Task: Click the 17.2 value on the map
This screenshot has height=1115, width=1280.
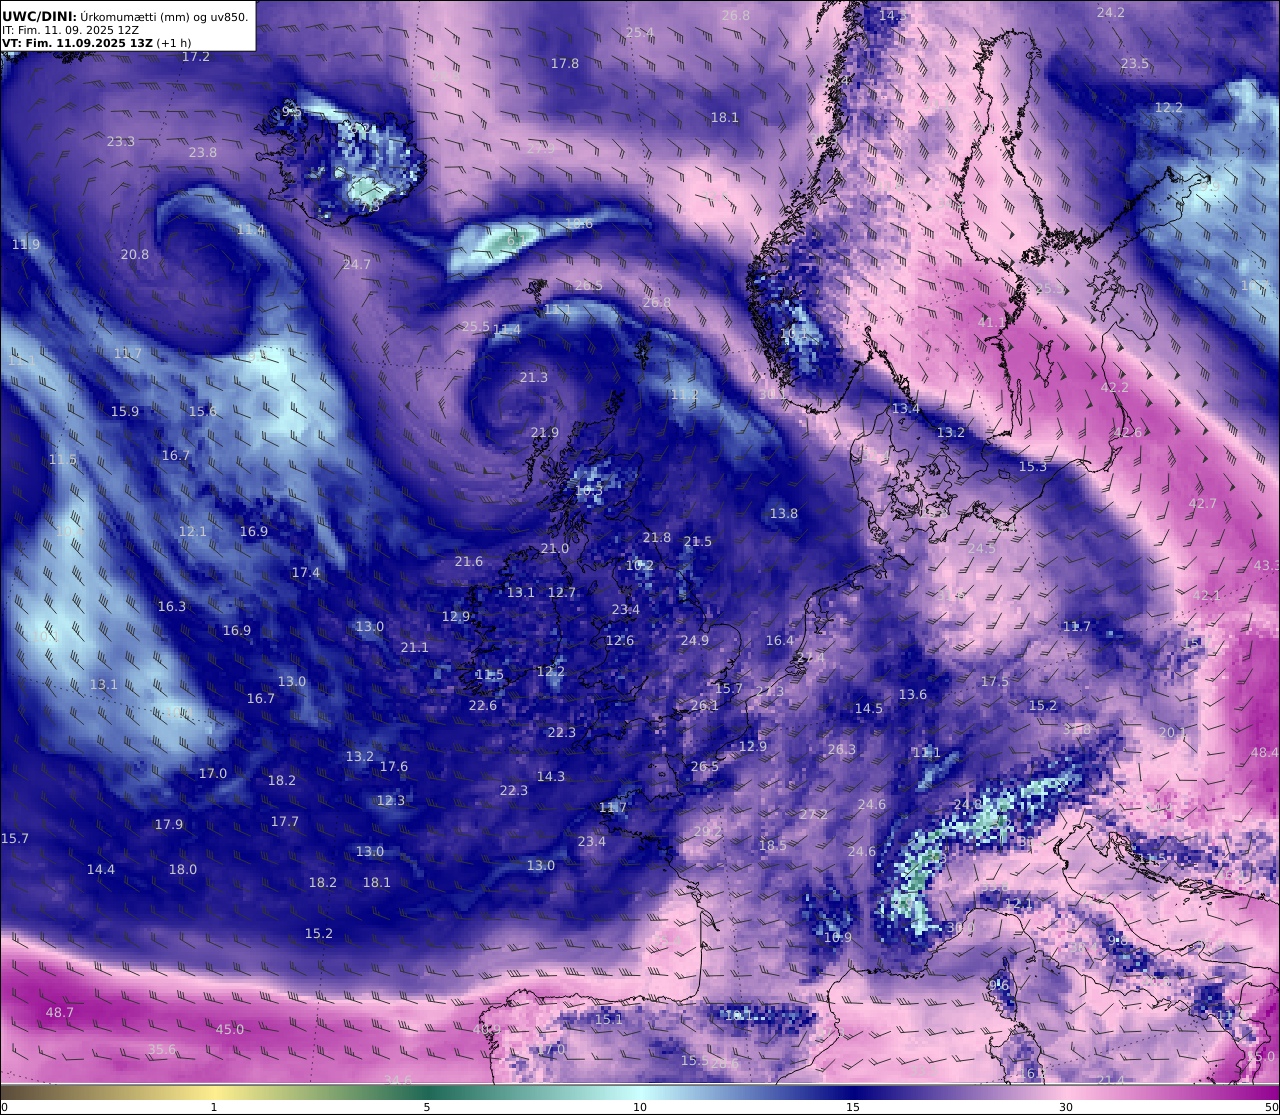Action: pyautogui.click(x=196, y=57)
